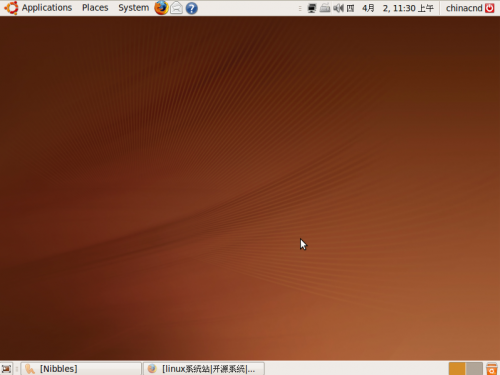Image resolution: width=500 pixels, height=375 pixels.
Task: Click the network monitor tray icon
Action: pos(312,8)
